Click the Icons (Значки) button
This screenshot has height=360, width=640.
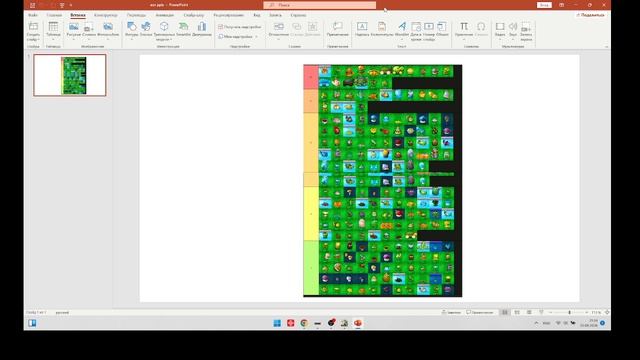tap(146, 29)
